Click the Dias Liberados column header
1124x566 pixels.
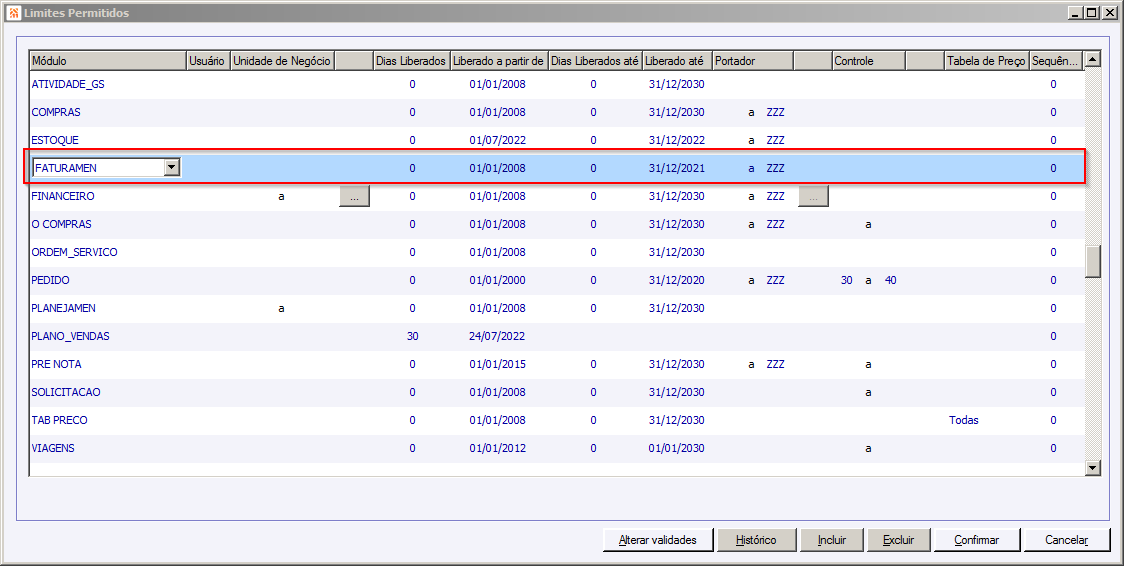[411, 61]
